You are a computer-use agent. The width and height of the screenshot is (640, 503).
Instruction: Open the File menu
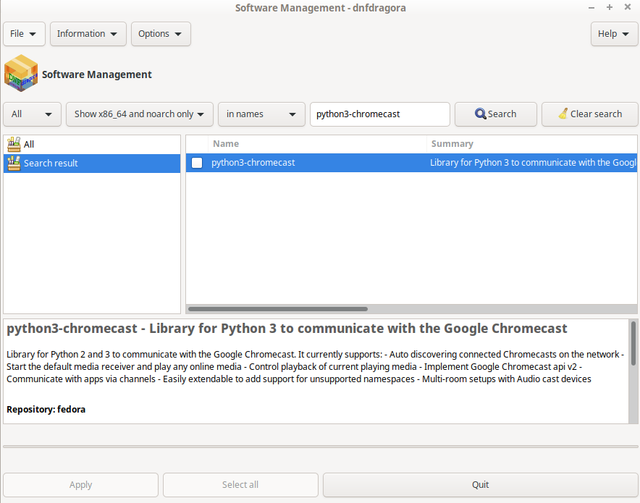click(24, 34)
